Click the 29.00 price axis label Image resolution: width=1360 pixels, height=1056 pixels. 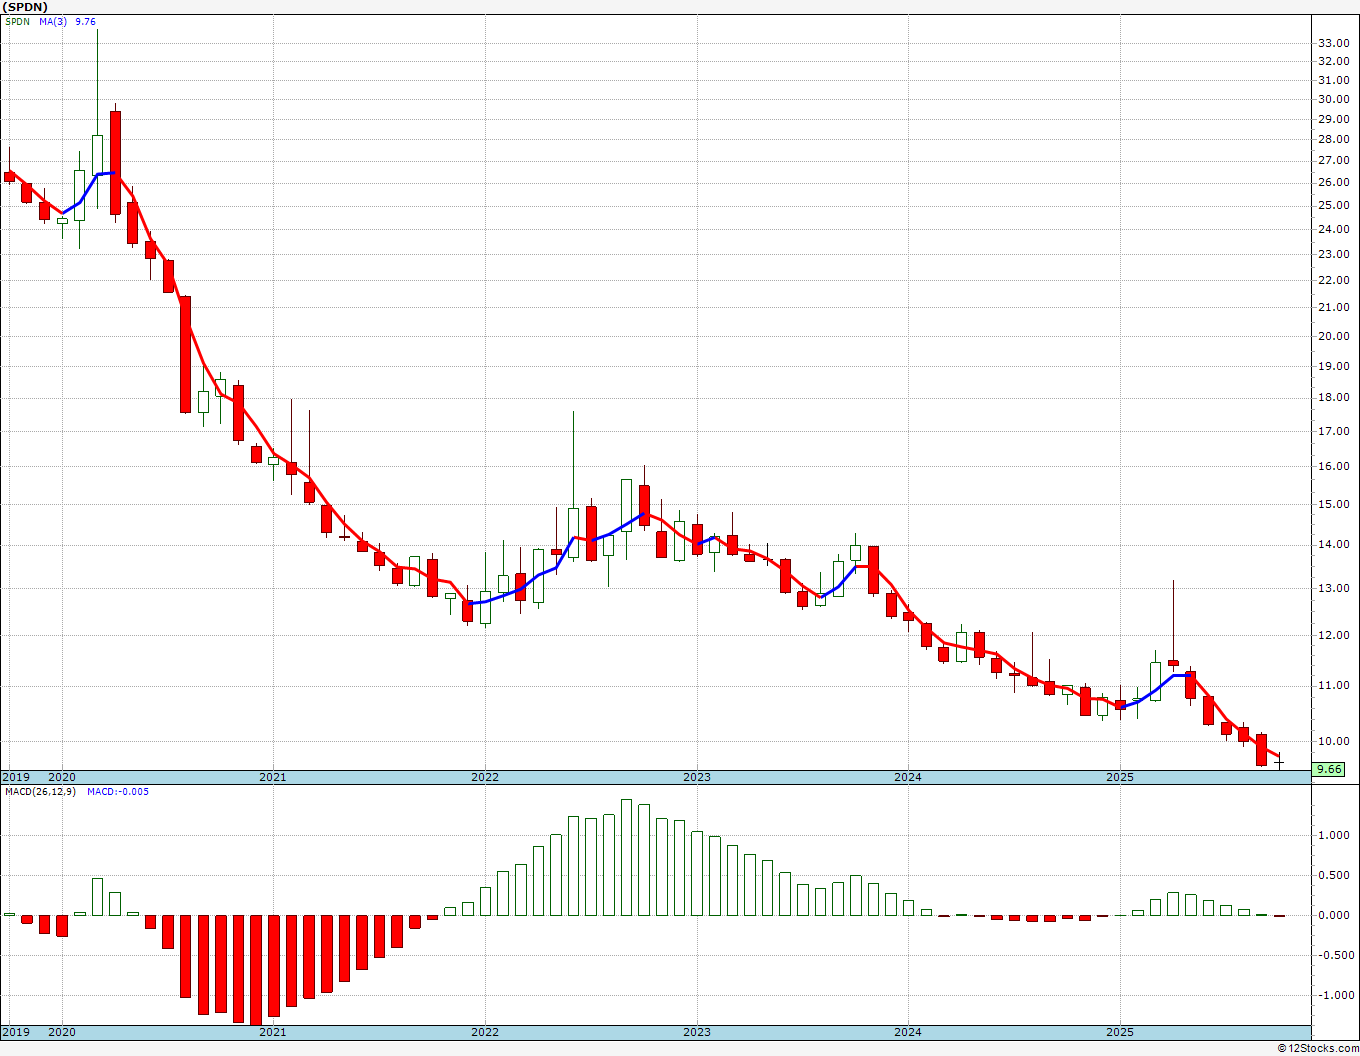tap(1333, 119)
